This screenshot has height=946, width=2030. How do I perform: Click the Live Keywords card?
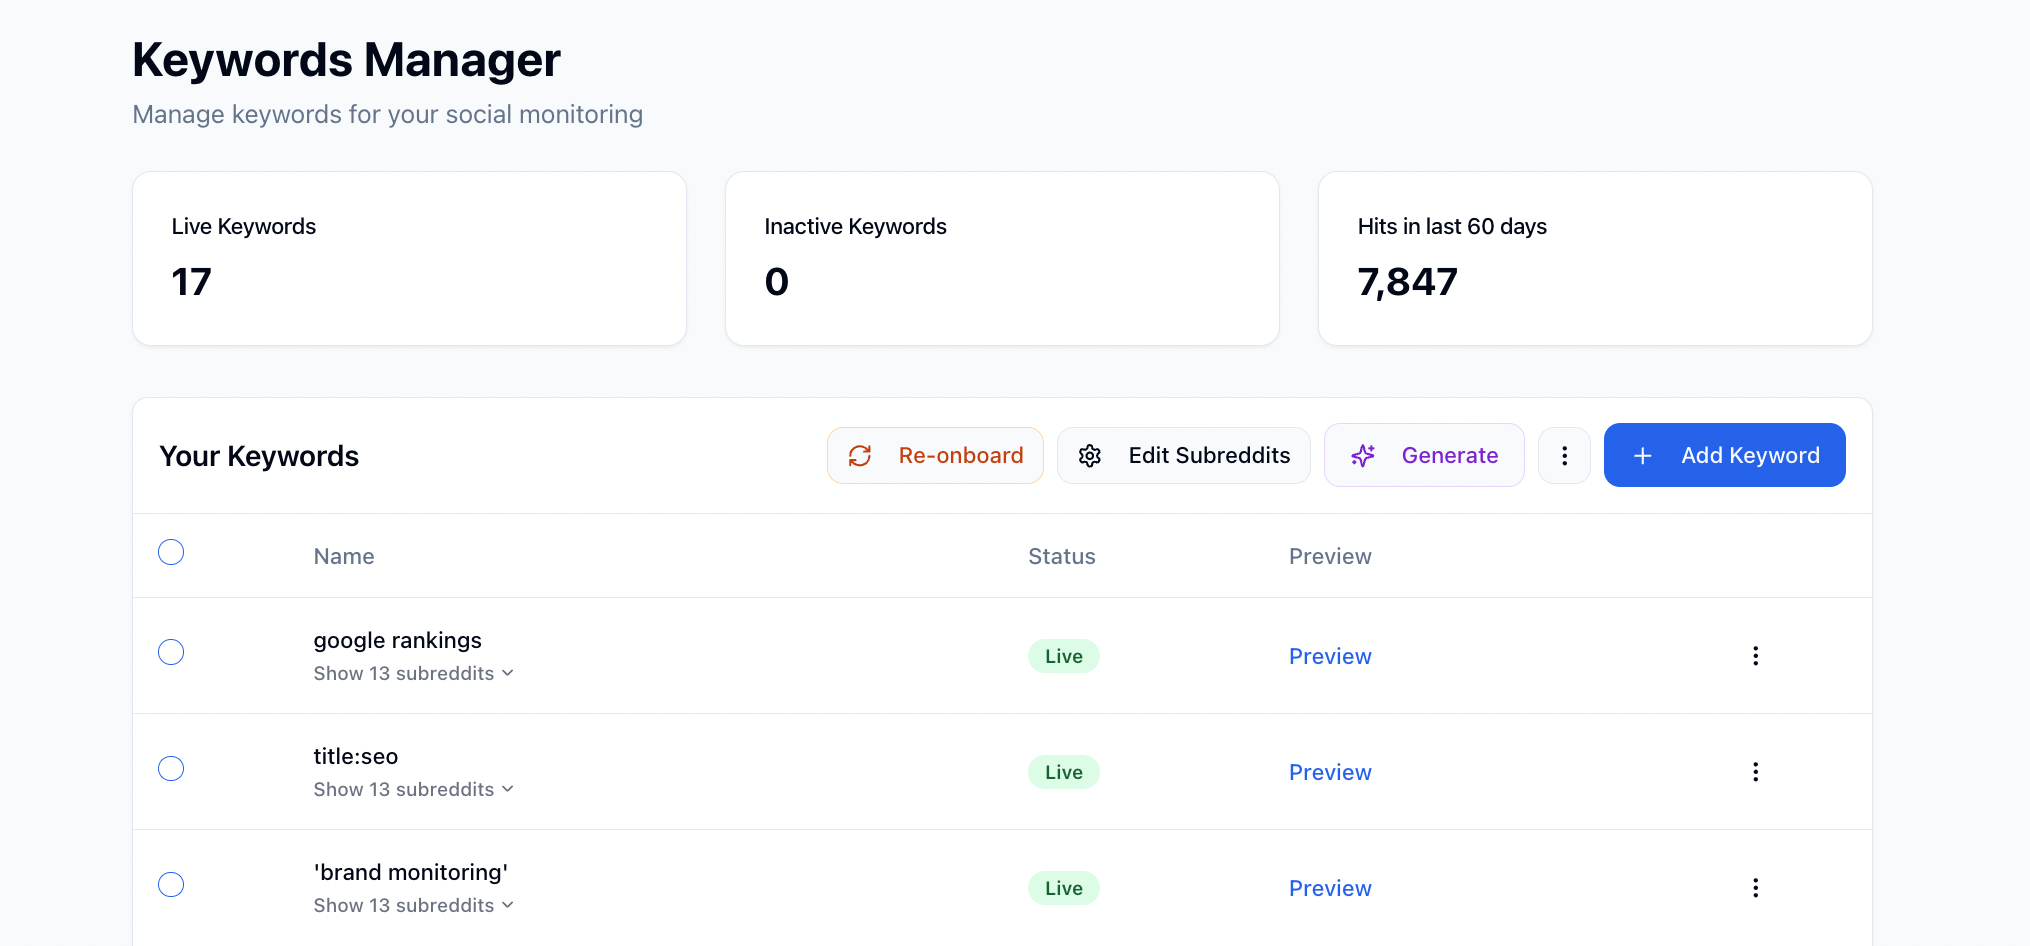[x=409, y=258]
